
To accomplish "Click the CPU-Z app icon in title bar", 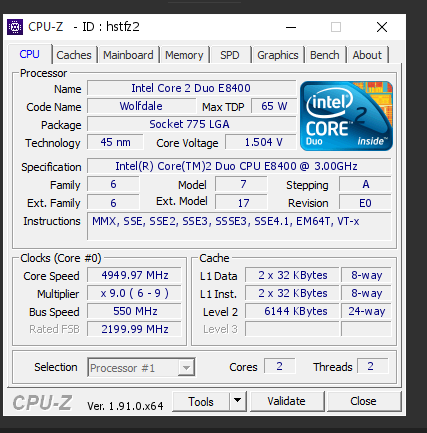I will coord(15,27).
